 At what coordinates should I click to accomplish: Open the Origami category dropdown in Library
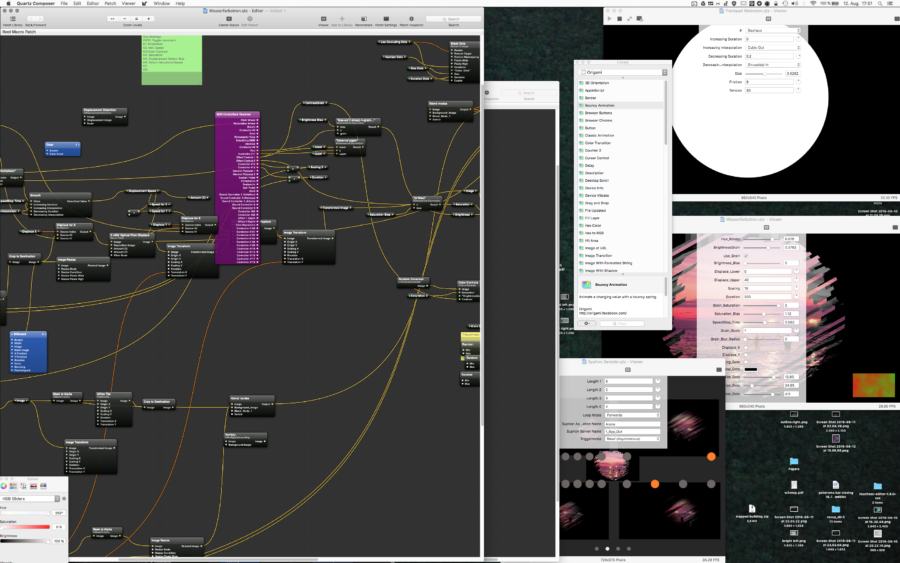tap(623, 72)
